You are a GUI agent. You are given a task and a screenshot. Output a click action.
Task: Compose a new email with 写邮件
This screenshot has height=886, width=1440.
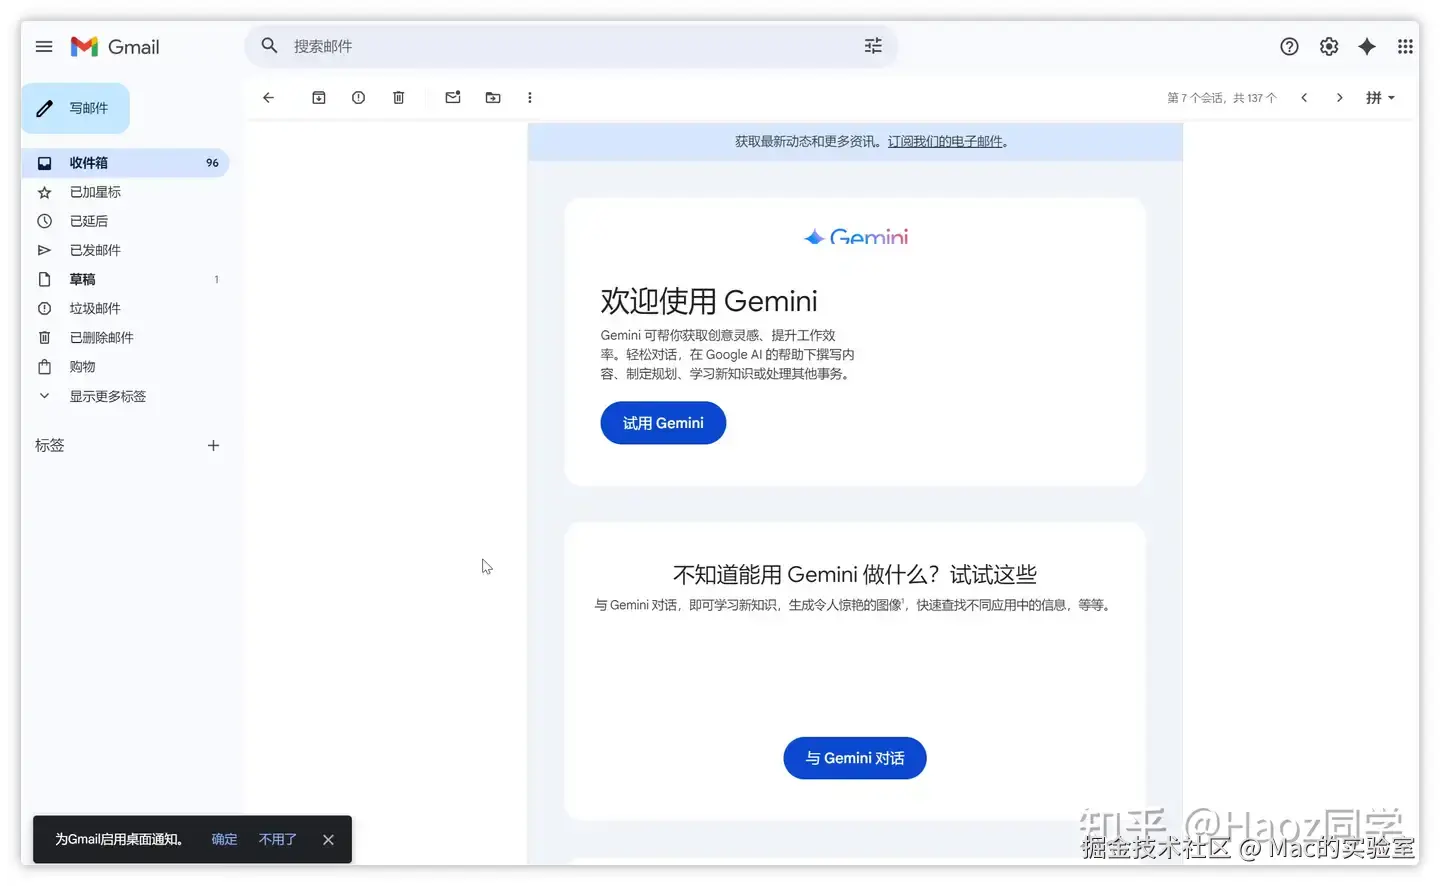click(x=76, y=108)
